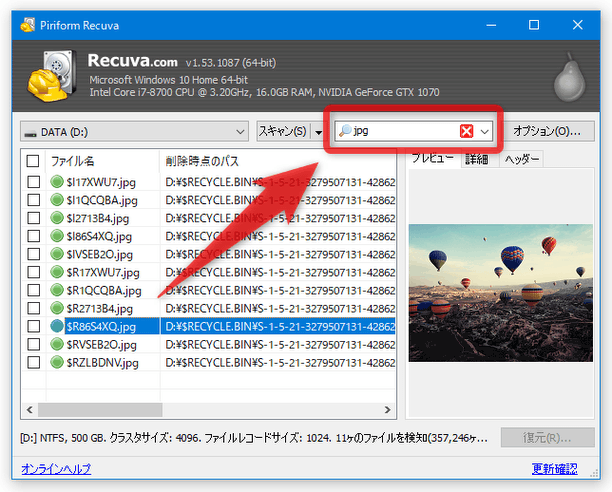
Task: Check the box for $I1QCQBA.jpg
Action: coord(34,200)
